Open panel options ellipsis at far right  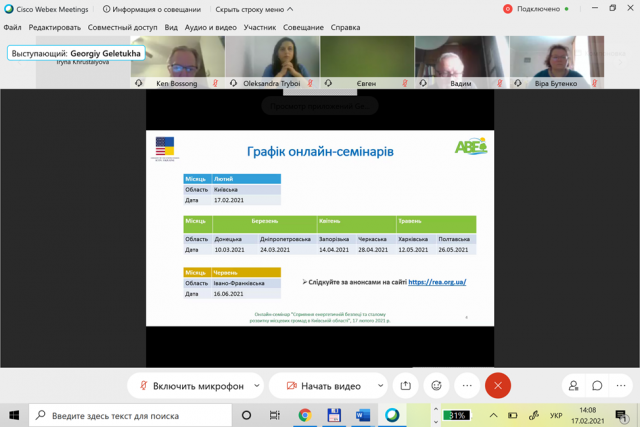(621, 385)
